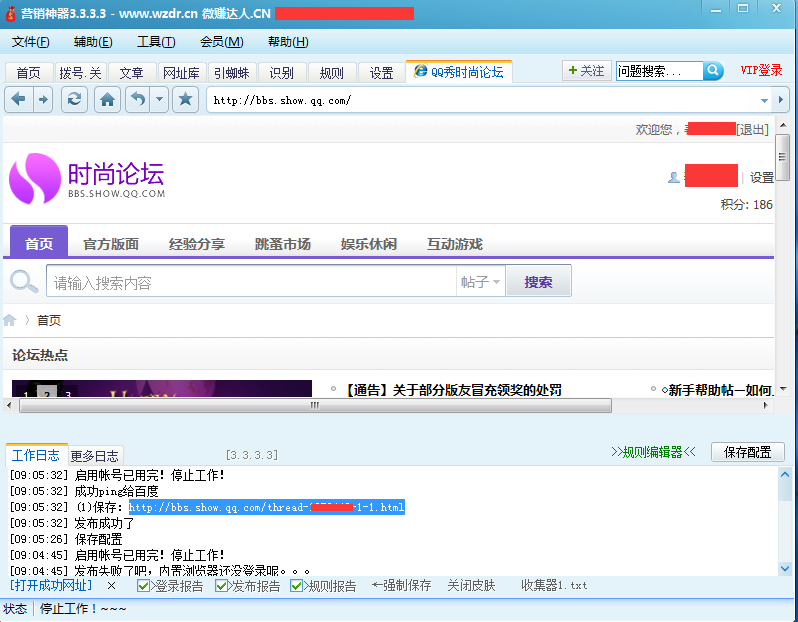The height and width of the screenshot is (622, 798).
Task: Click the [退出] logout link
Action: coord(753,130)
